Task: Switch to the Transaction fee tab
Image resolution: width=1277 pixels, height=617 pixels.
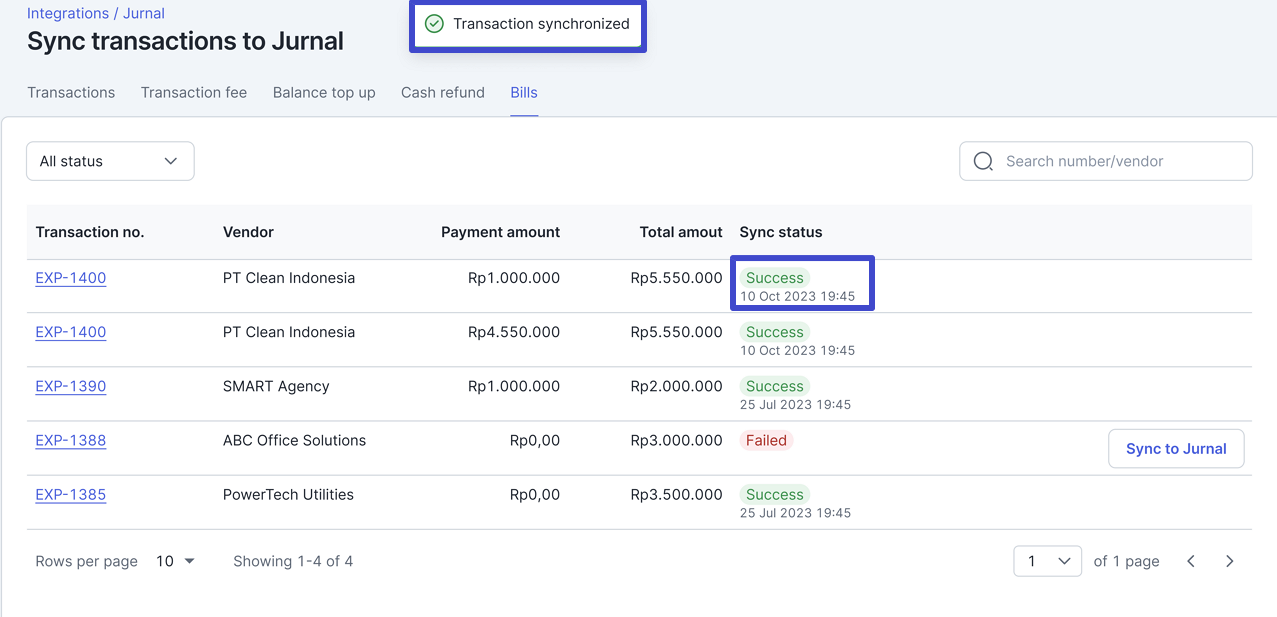Action: pos(194,92)
